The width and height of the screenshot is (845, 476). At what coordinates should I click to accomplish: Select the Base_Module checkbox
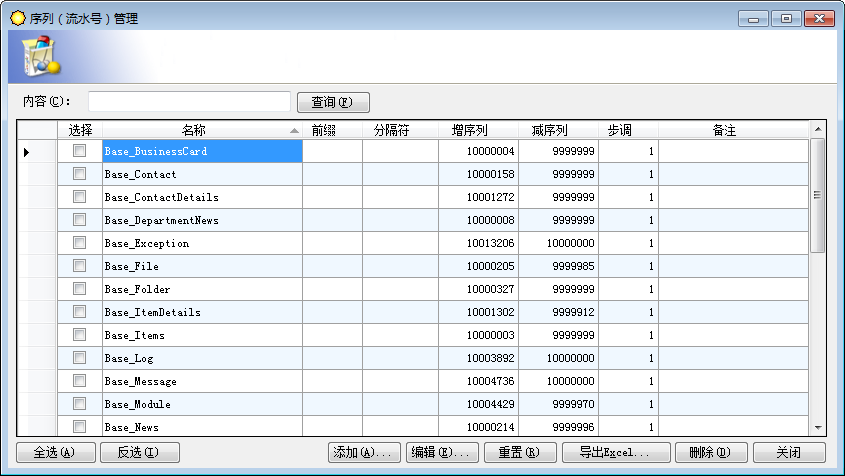(79, 404)
